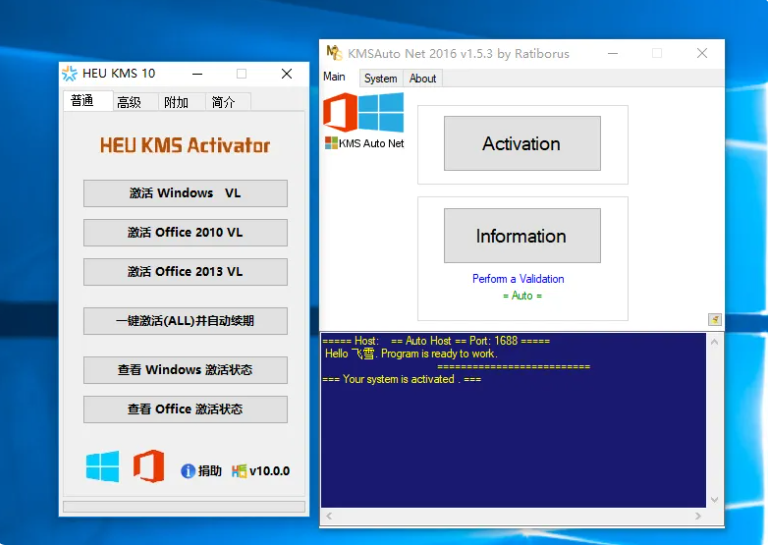Open the 简介 tab

228,102
